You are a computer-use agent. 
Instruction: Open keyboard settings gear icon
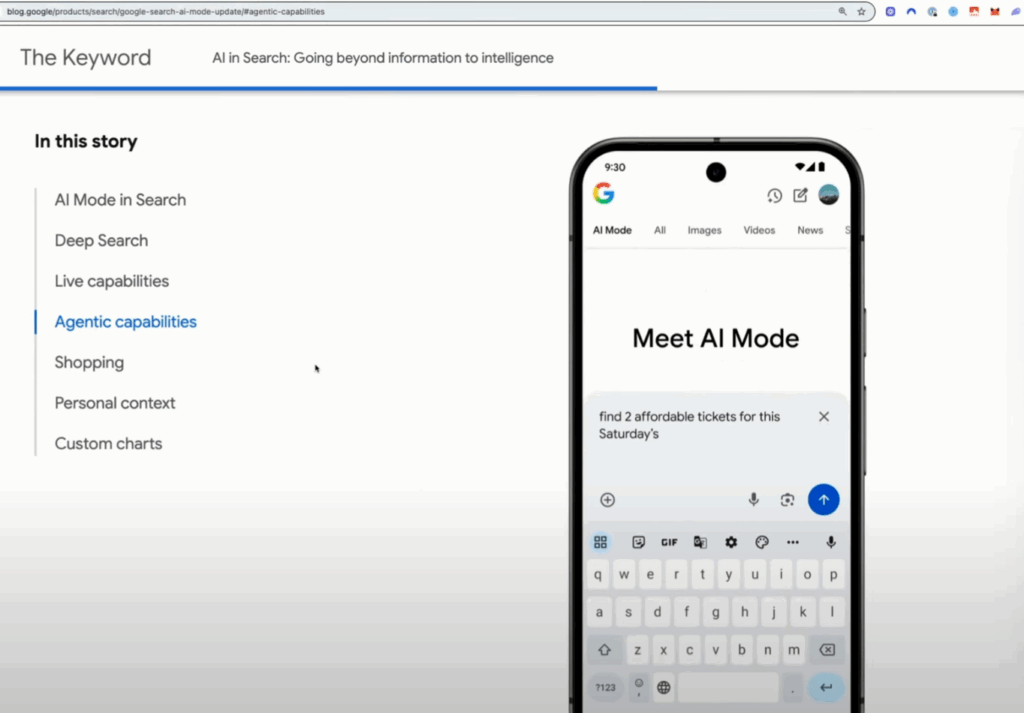[731, 542]
